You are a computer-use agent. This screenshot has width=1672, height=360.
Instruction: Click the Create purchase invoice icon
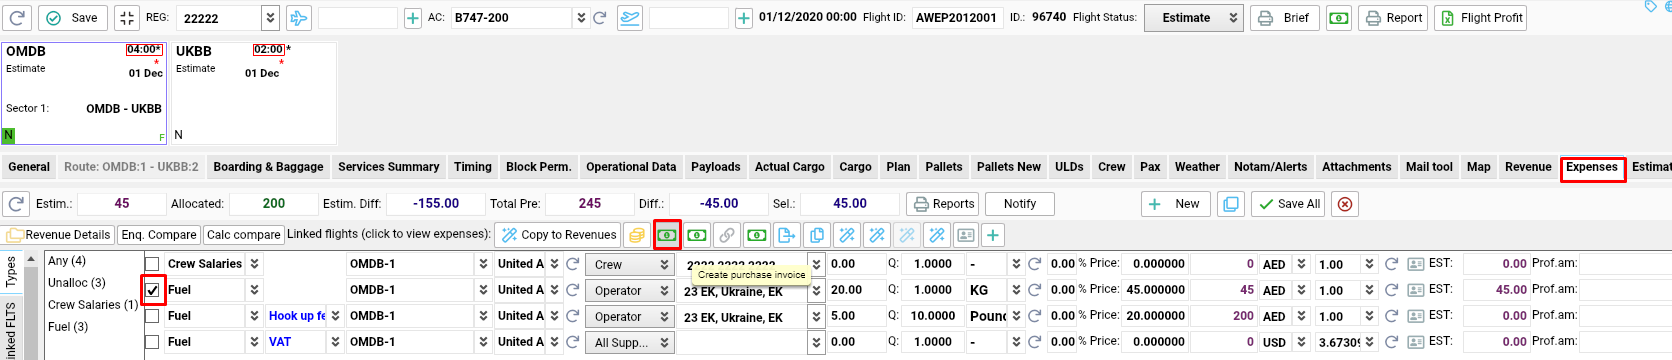coord(667,235)
